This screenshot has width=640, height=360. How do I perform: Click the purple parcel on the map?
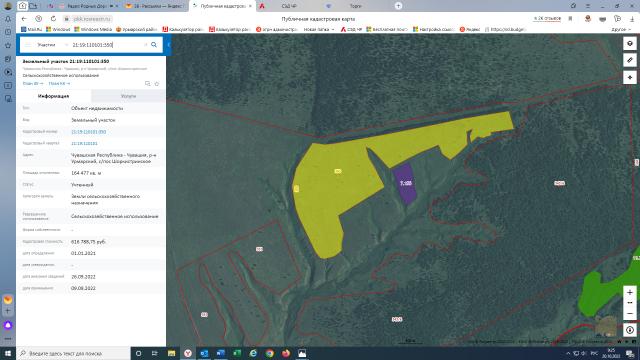[405, 184]
